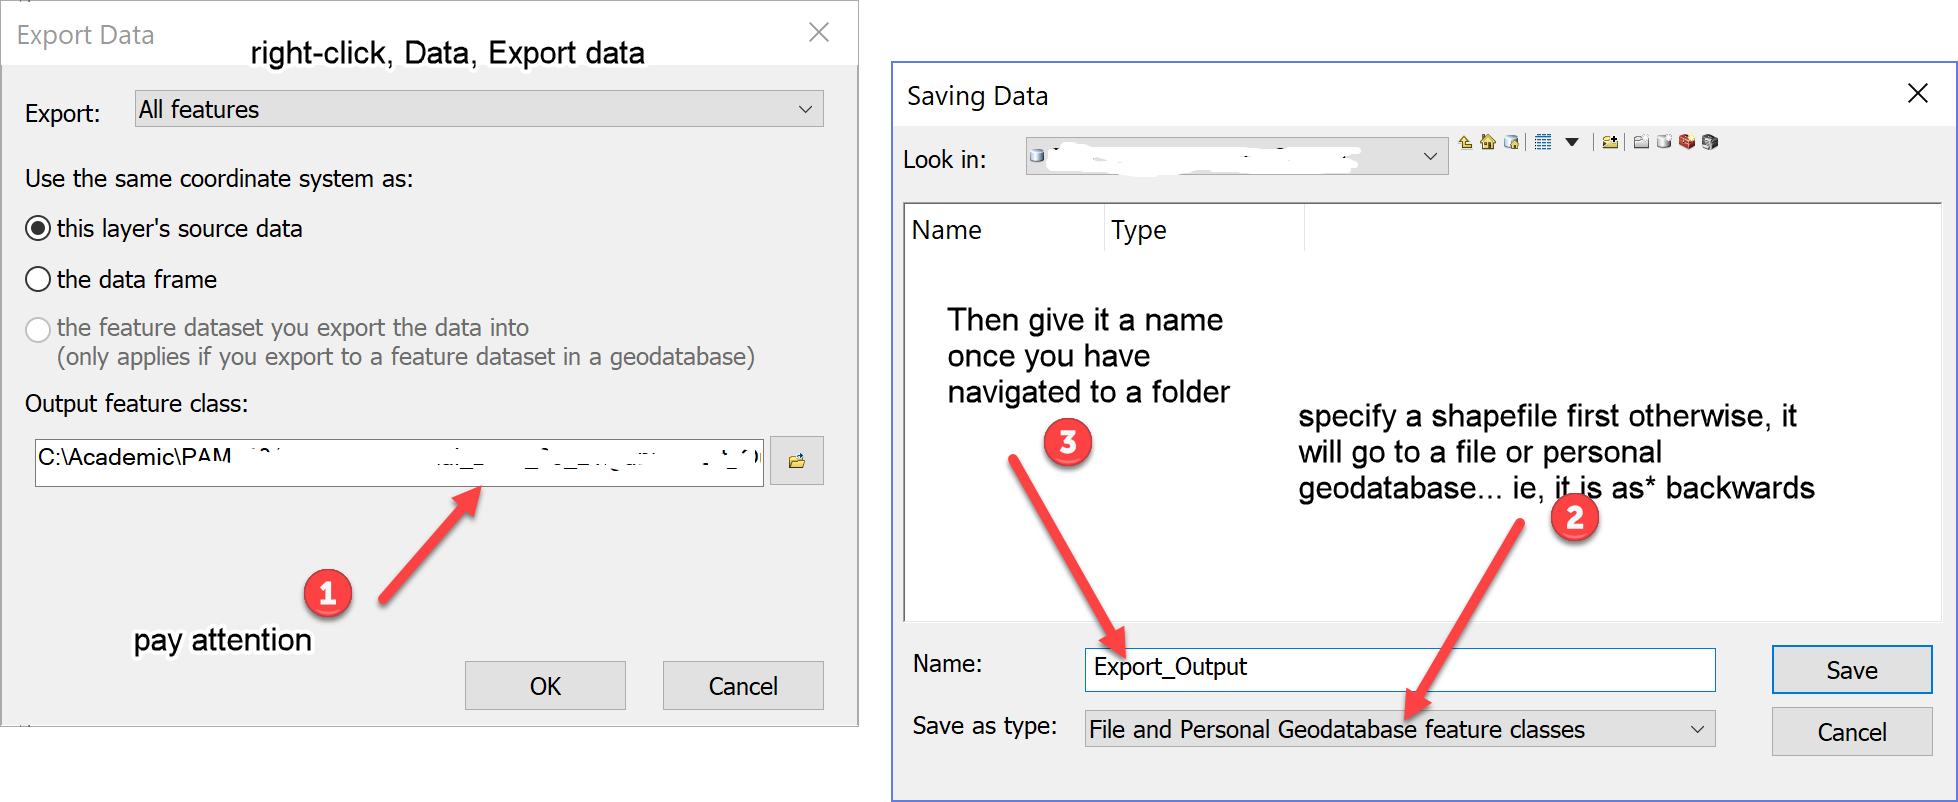The width and height of the screenshot is (1958, 802).
Task: Click the Export_Output name field
Action: [1399, 669]
